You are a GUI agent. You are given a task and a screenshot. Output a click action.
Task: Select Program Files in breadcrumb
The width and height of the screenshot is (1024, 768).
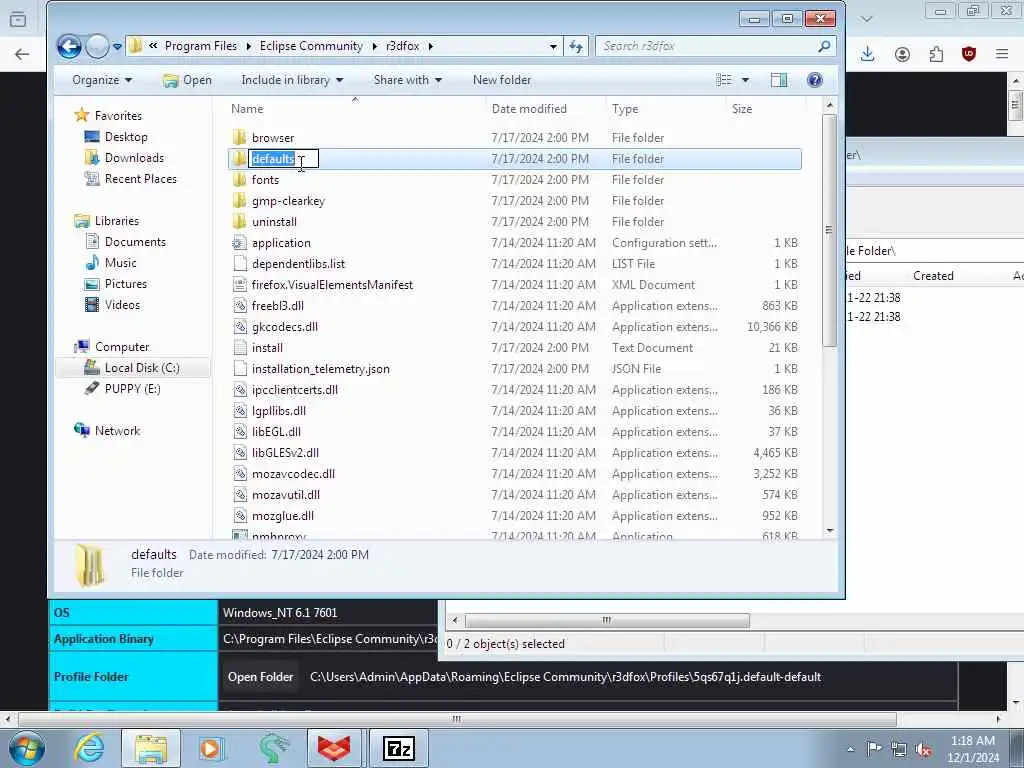coord(200,46)
